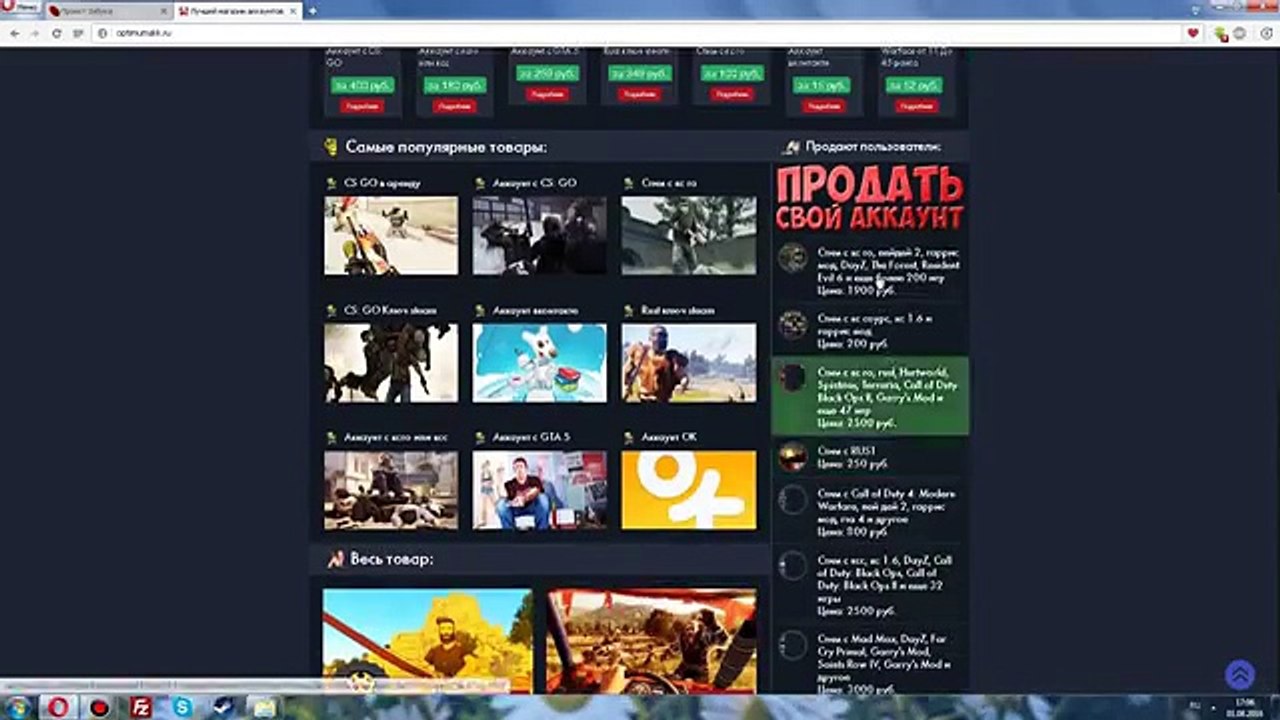Click the FileZilla icon in the taskbar

(141, 707)
